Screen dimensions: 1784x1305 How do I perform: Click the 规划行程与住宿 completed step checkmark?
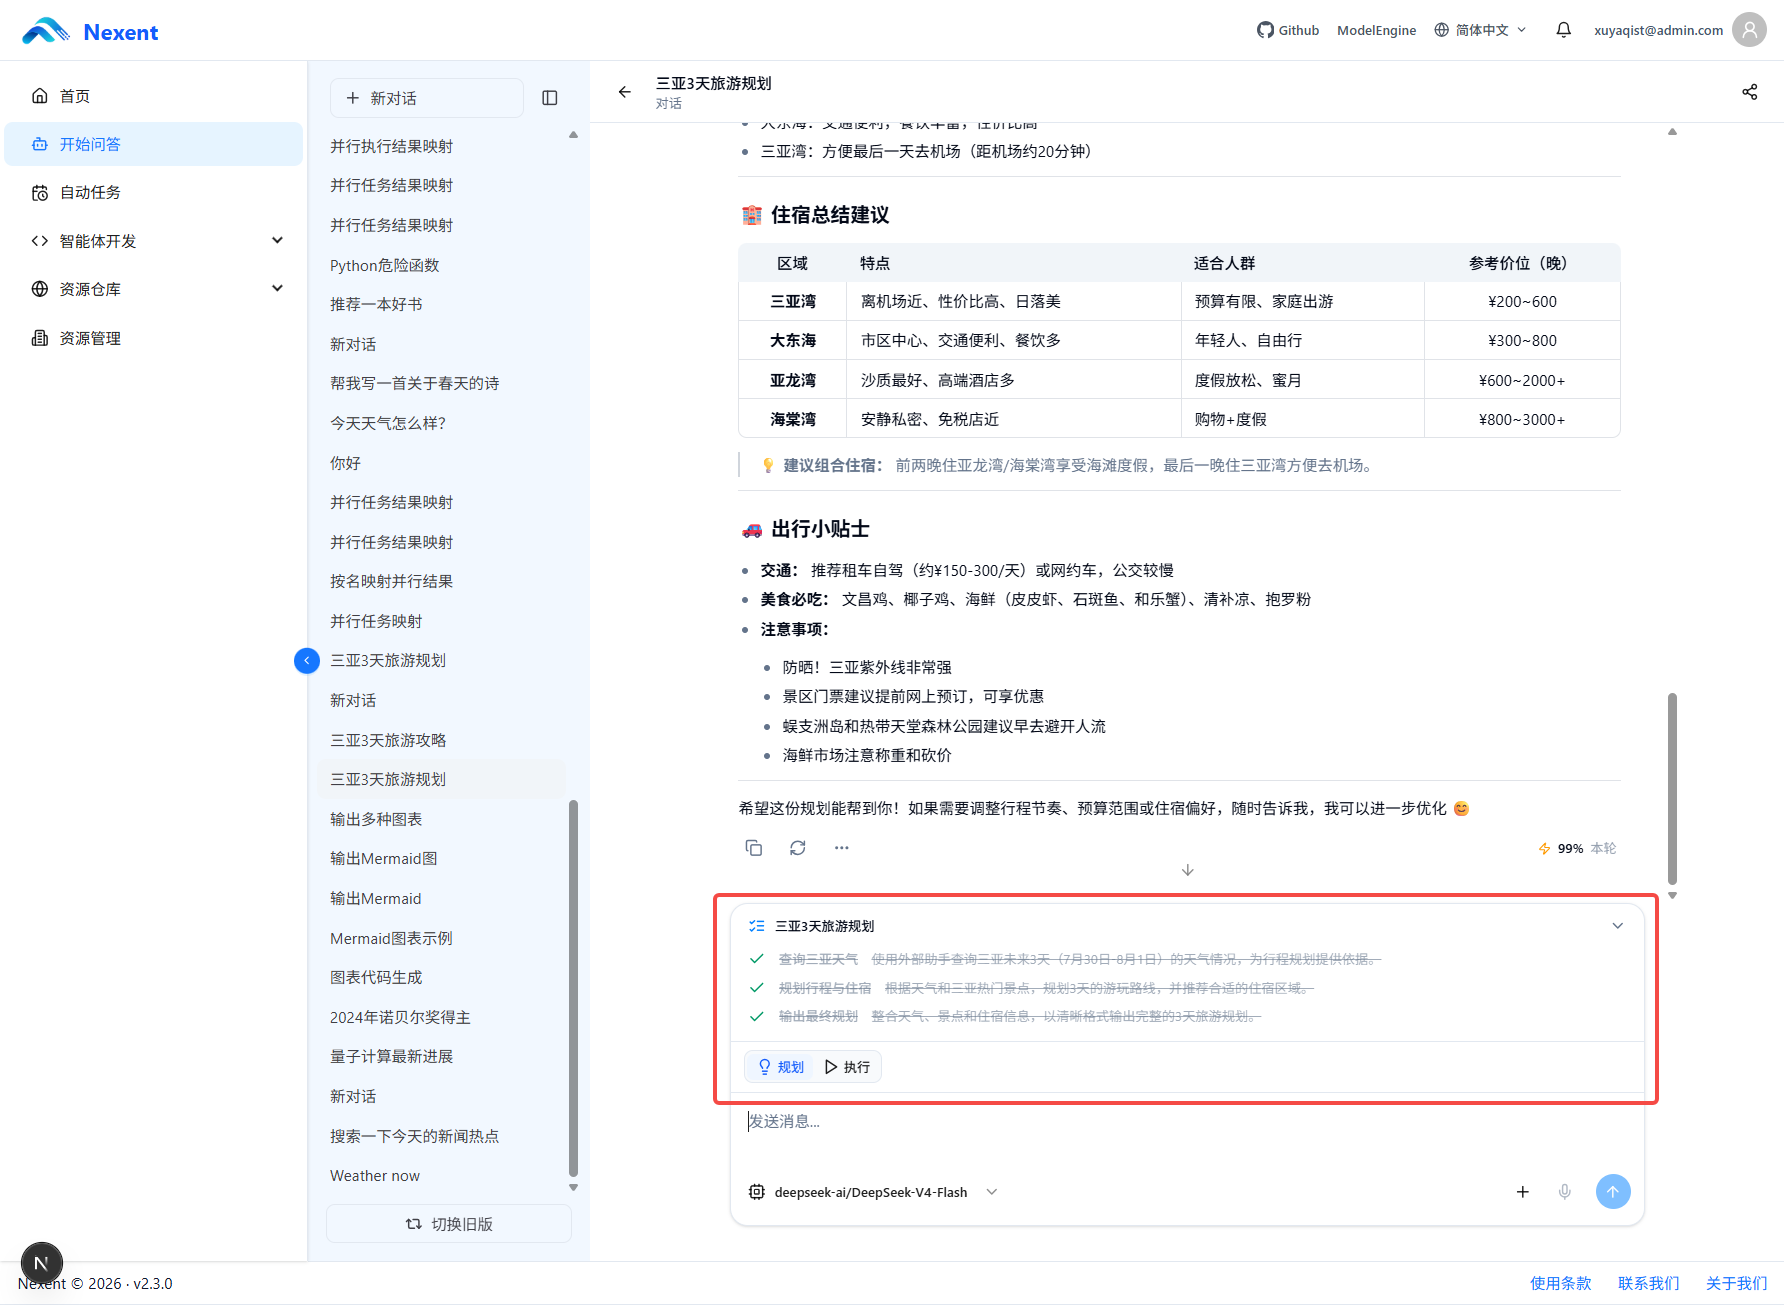pos(757,988)
